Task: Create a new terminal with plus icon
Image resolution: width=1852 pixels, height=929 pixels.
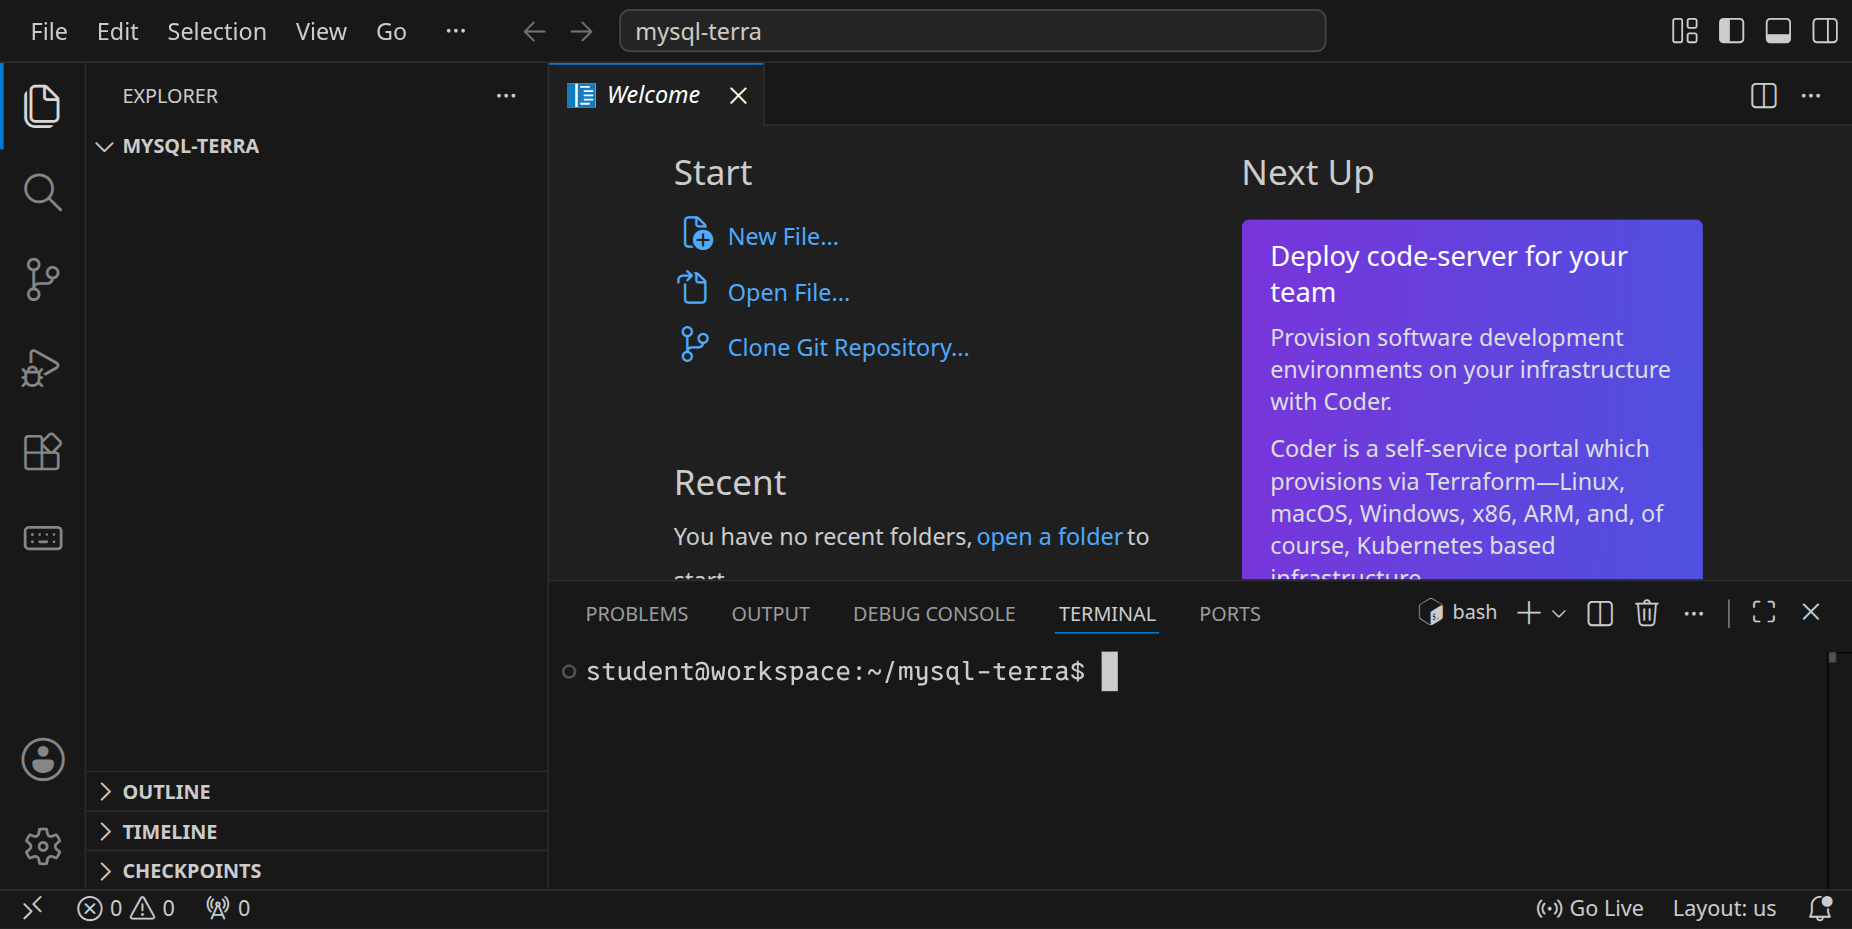Action: [x=1528, y=613]
